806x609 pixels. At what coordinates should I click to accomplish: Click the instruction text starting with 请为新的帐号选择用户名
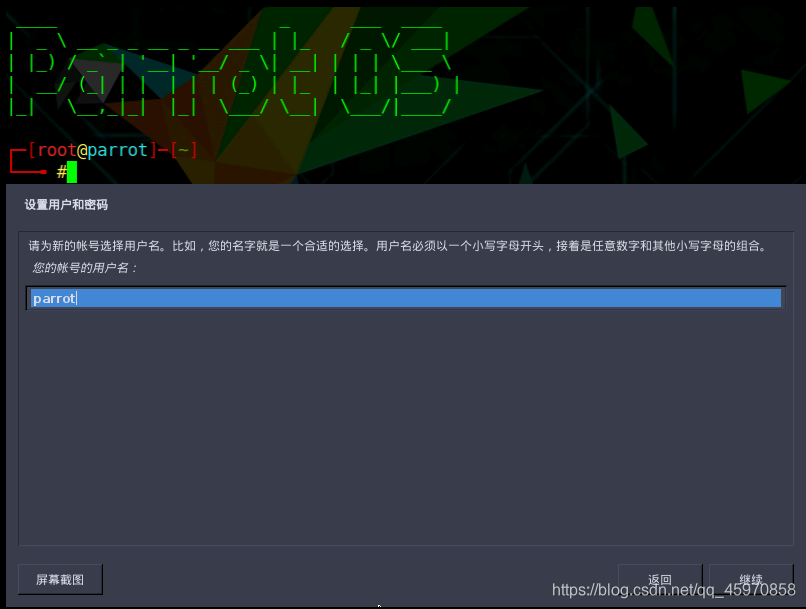pos(397,246)
